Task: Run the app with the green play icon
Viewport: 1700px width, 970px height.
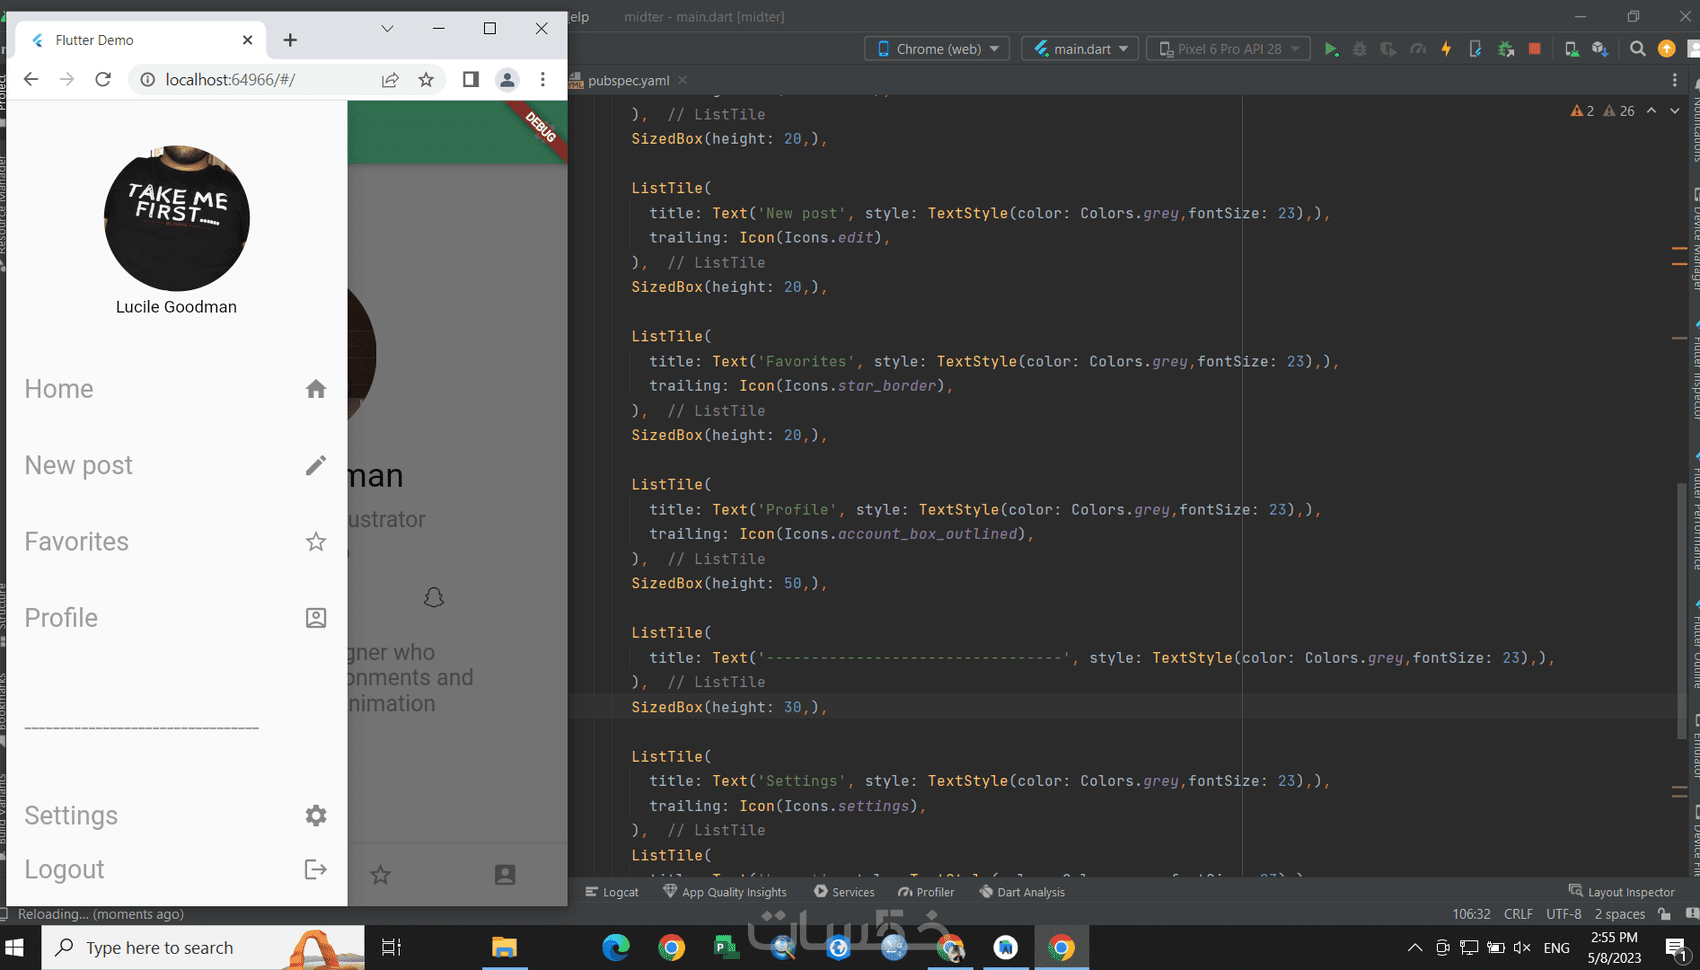Action: tap(1331, 49)
